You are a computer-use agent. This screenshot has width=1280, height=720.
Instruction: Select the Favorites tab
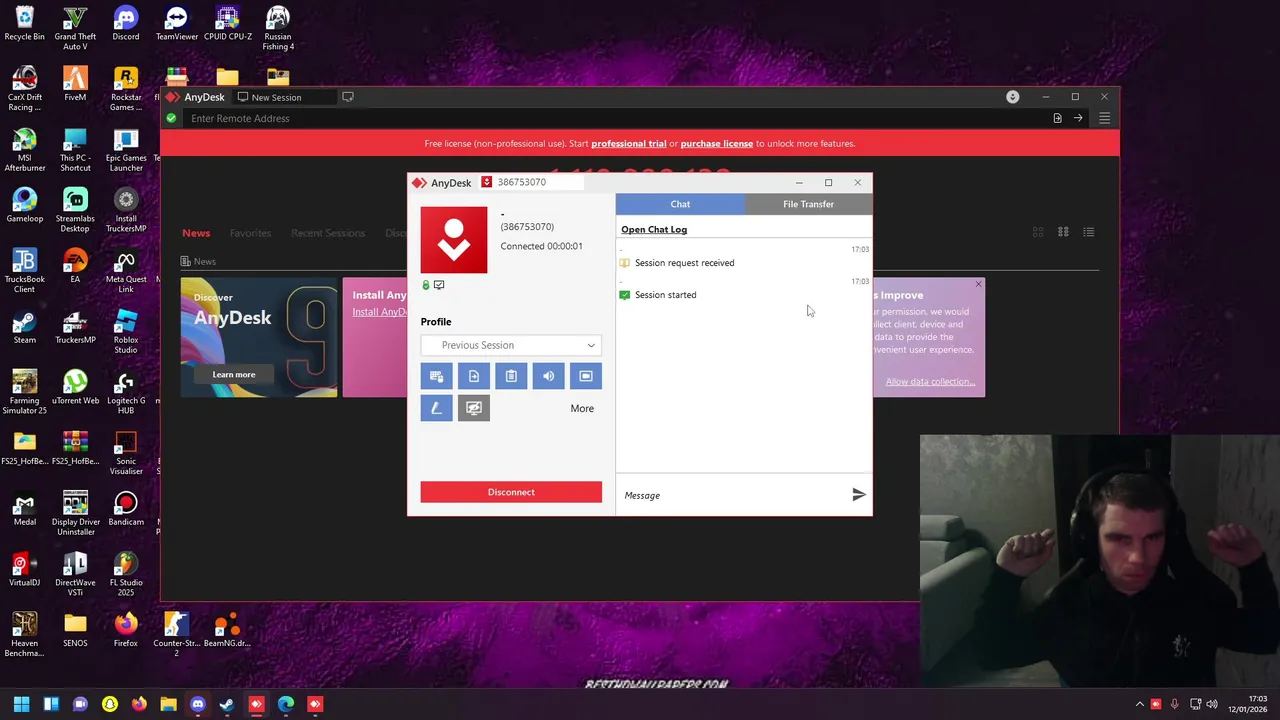coord(250,233)
